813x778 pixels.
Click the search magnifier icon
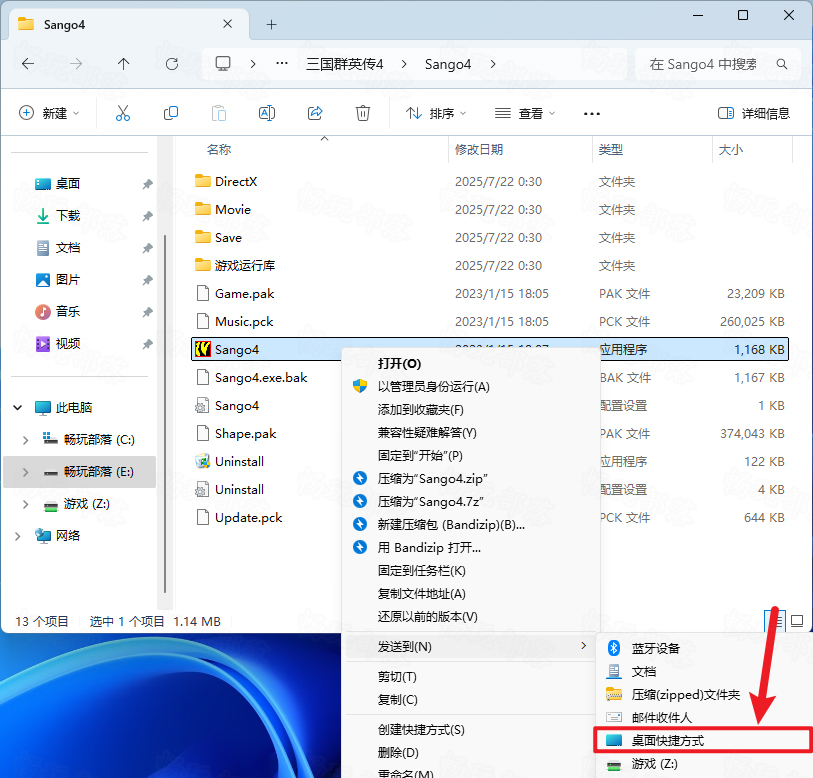[x=781, y=64]
